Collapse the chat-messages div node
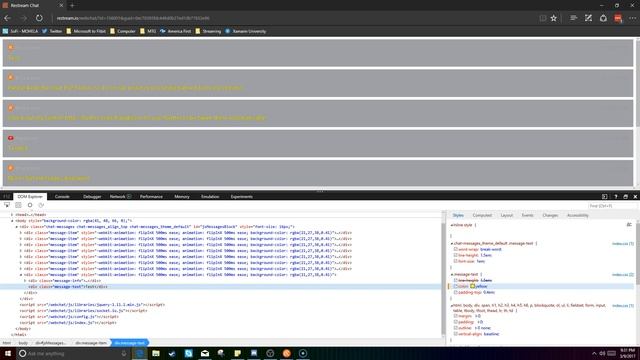This screenshot has height=360, width=640. click(16, 227)
